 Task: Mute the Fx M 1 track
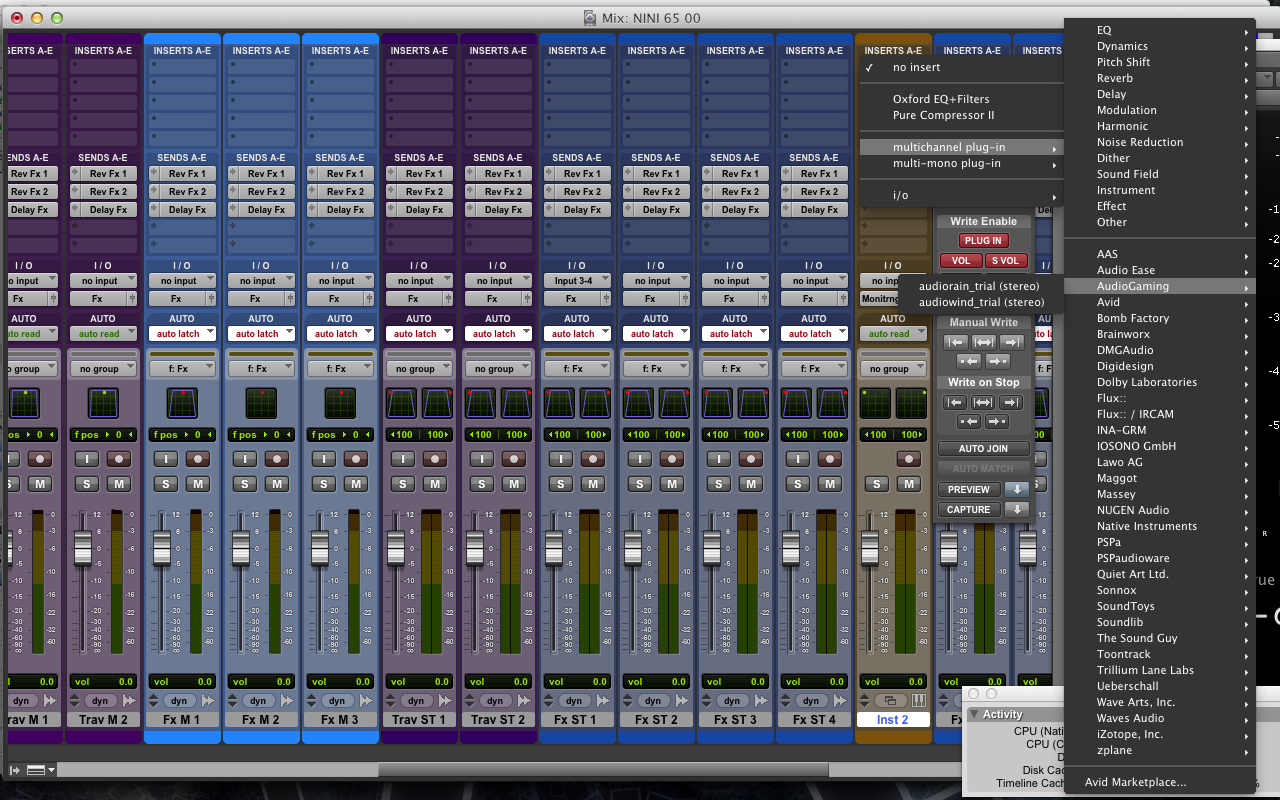(x=199, y=484)
